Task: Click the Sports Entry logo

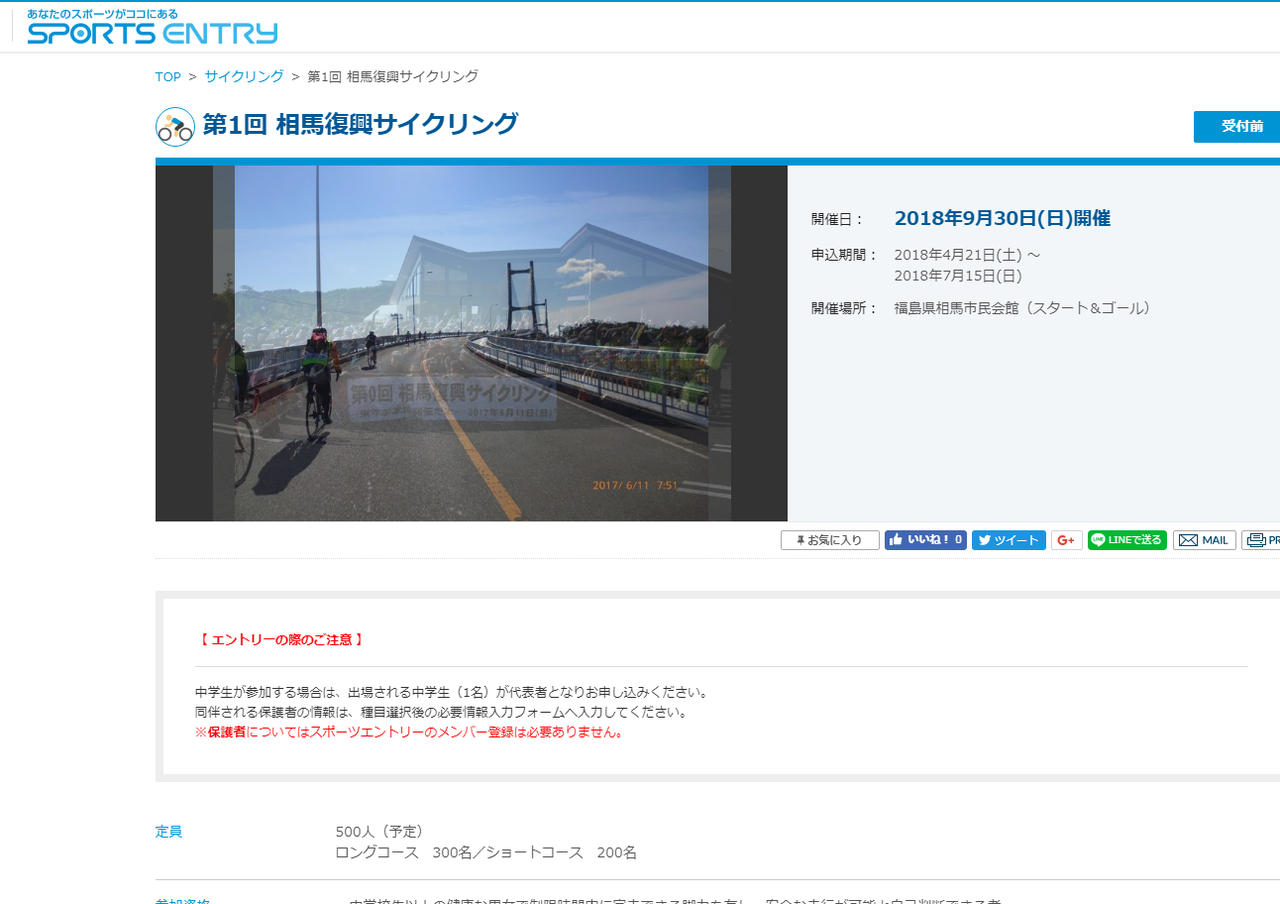Action: point(152,28)
